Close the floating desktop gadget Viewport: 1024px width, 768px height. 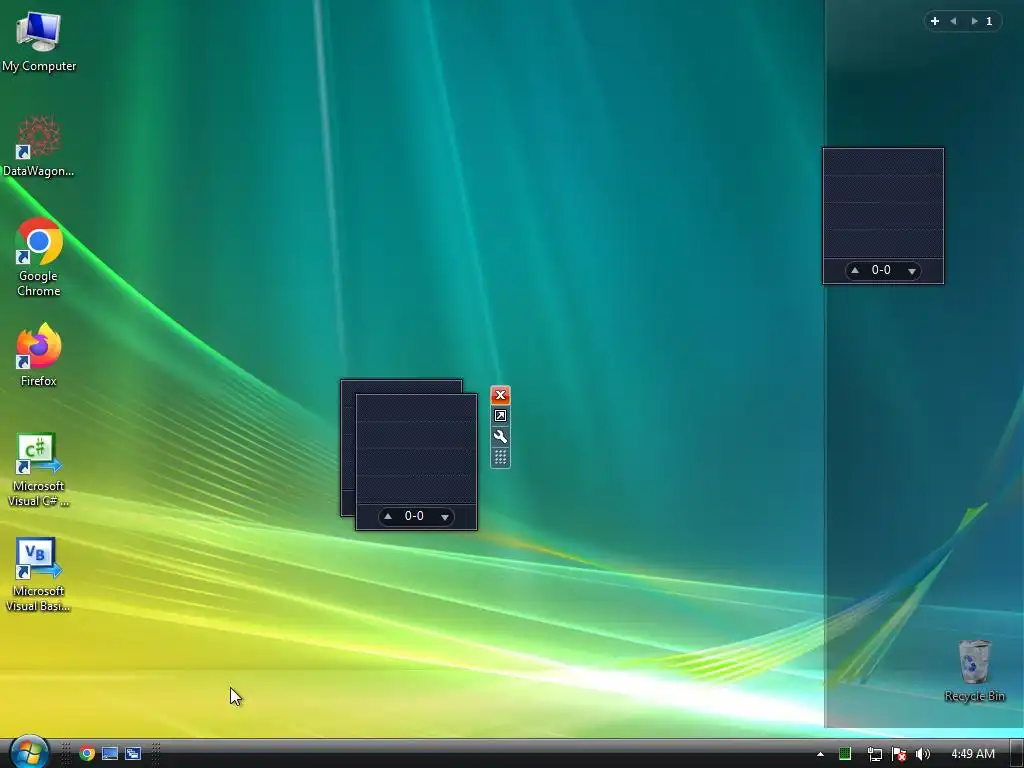point(500,395)
